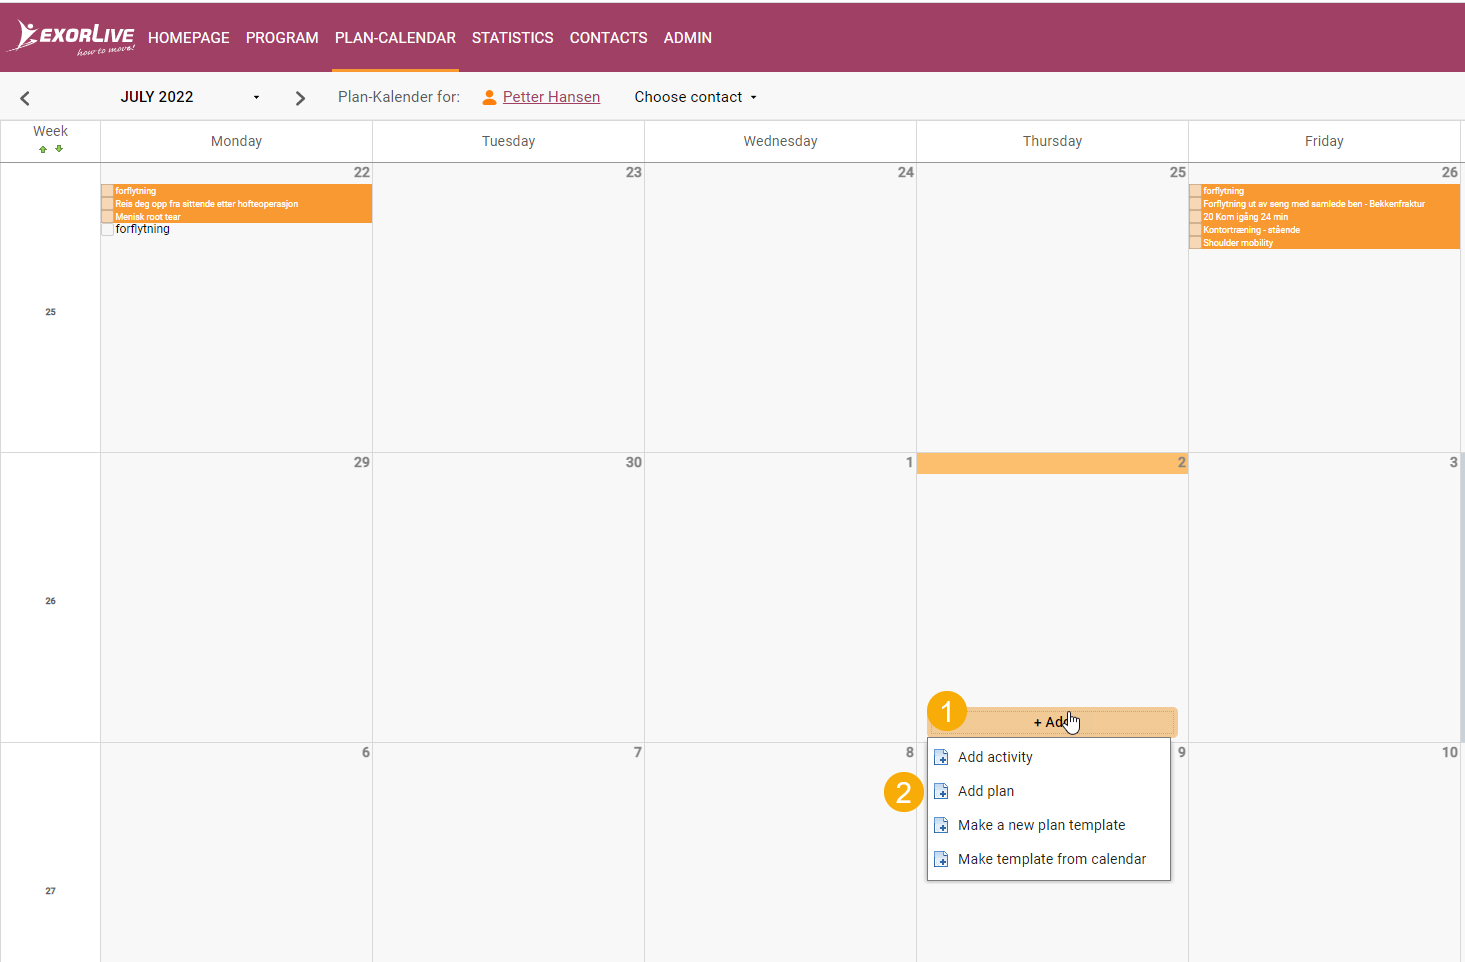This screenshot has width=1465, height=962.
Task: Click week number 26 label
Action: 50,601
